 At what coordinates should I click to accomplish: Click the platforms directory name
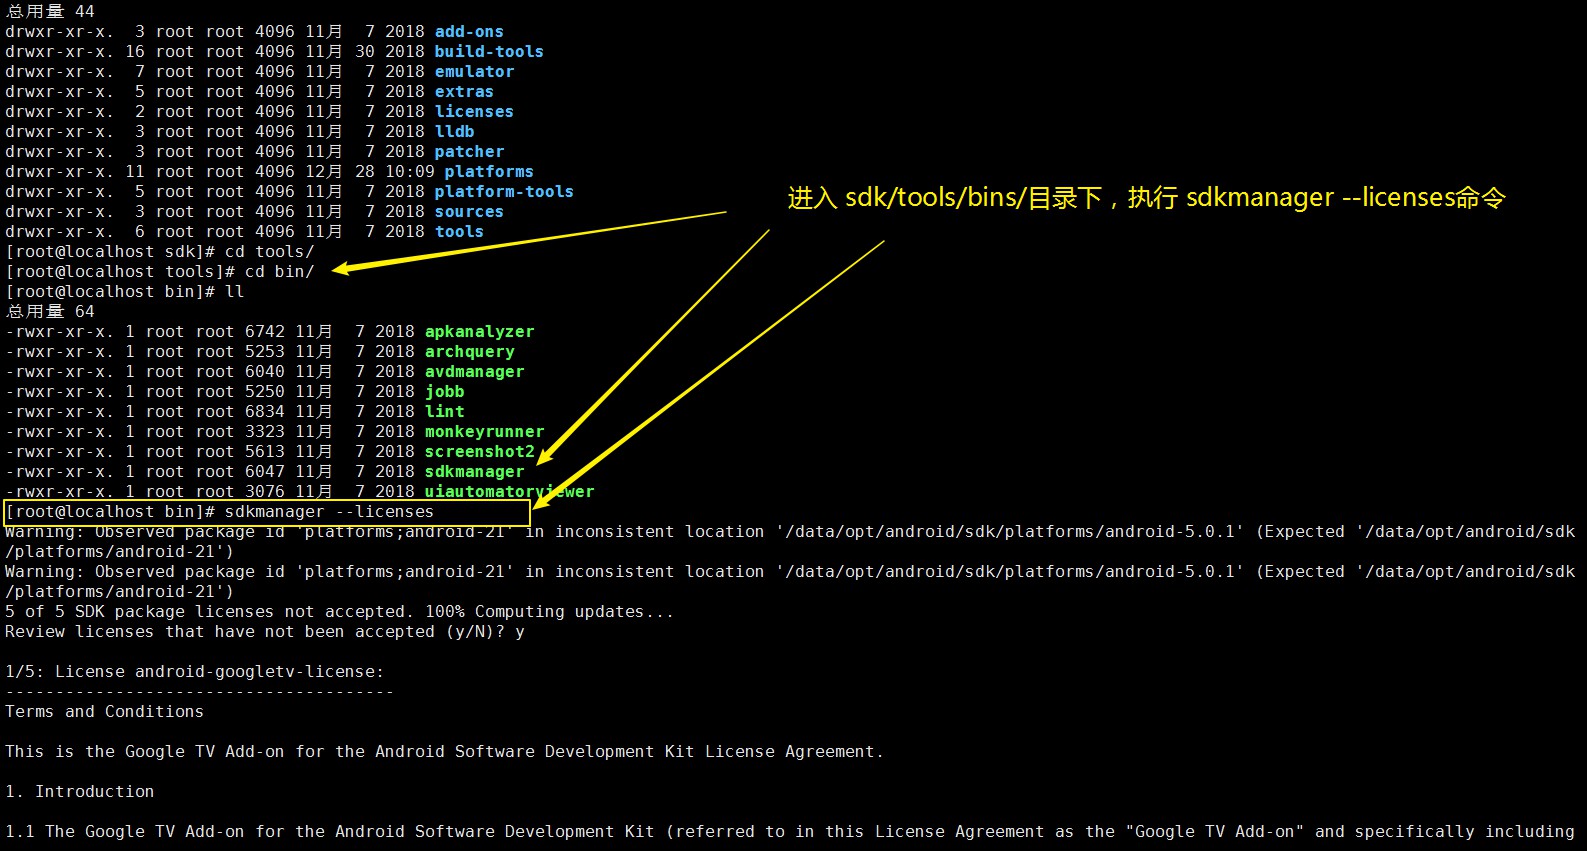(489, 172)
